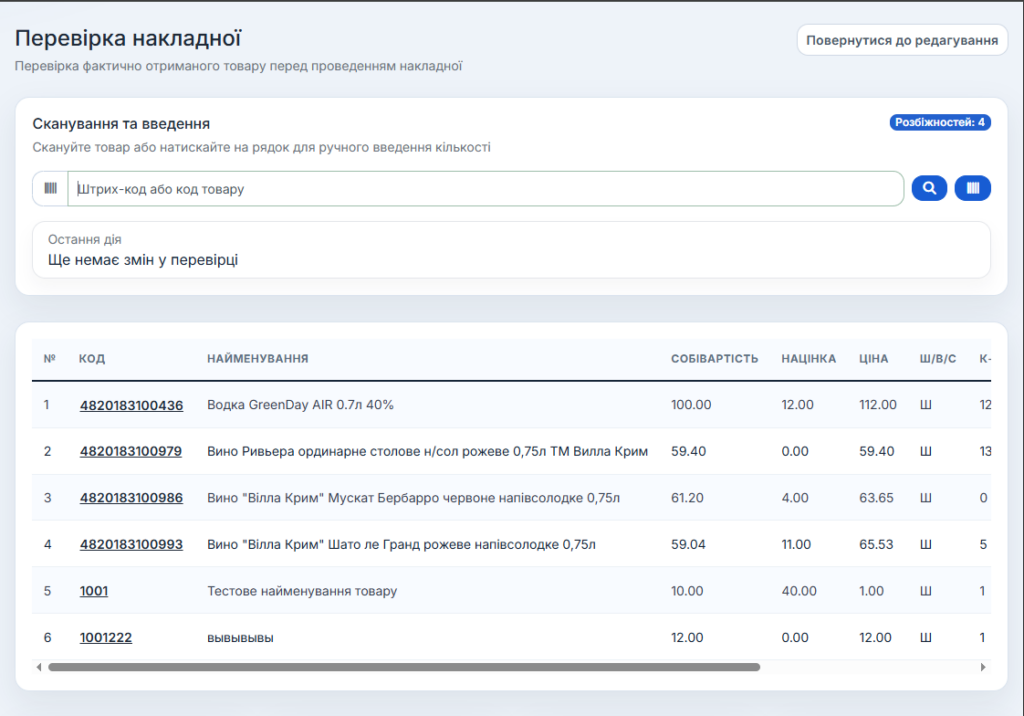Screen dimensions: 1024x716
Task: Select row 'Водка GreenDay AIR 0.7л 40%'
Action: (300, 405)
